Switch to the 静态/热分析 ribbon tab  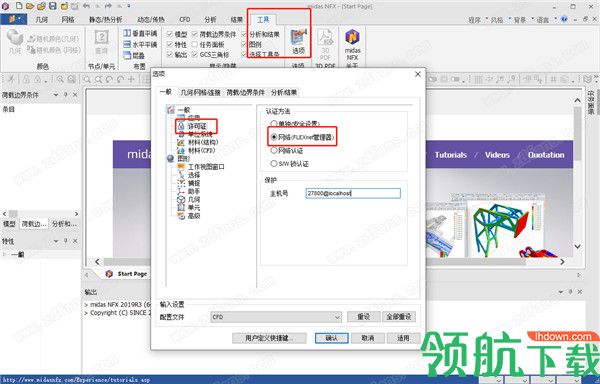click(105, 20)
